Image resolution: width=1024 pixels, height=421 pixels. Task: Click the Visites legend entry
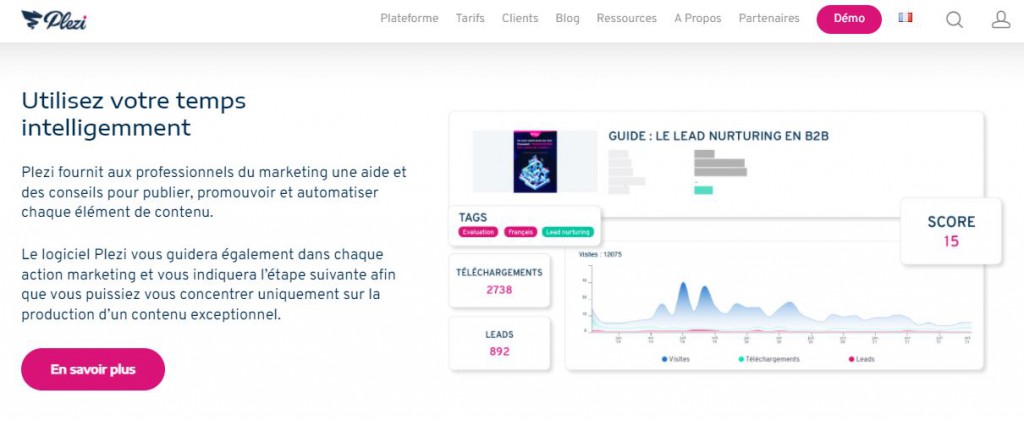676,359
